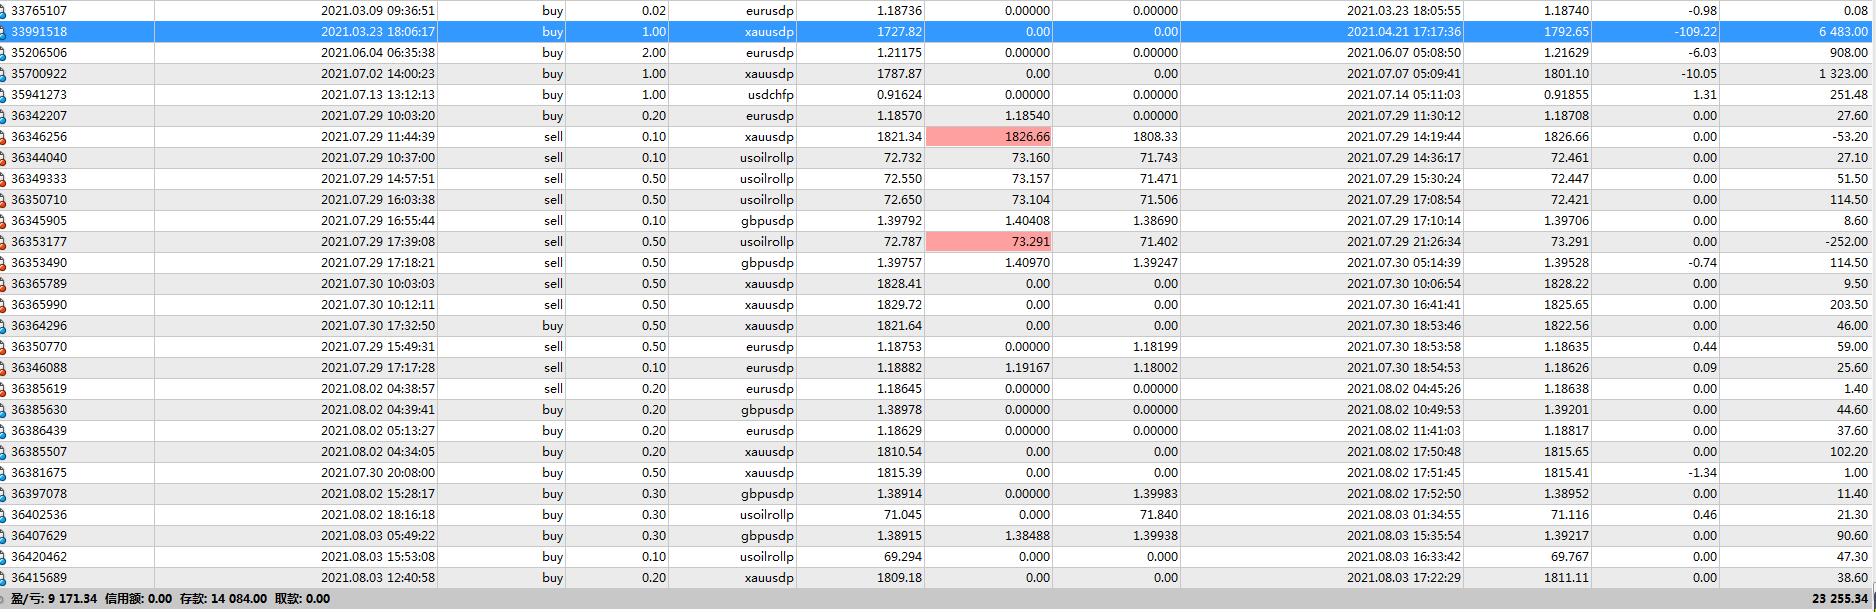1876x612 pixels.
Task: Select order number 36346088
Action: 39,368
